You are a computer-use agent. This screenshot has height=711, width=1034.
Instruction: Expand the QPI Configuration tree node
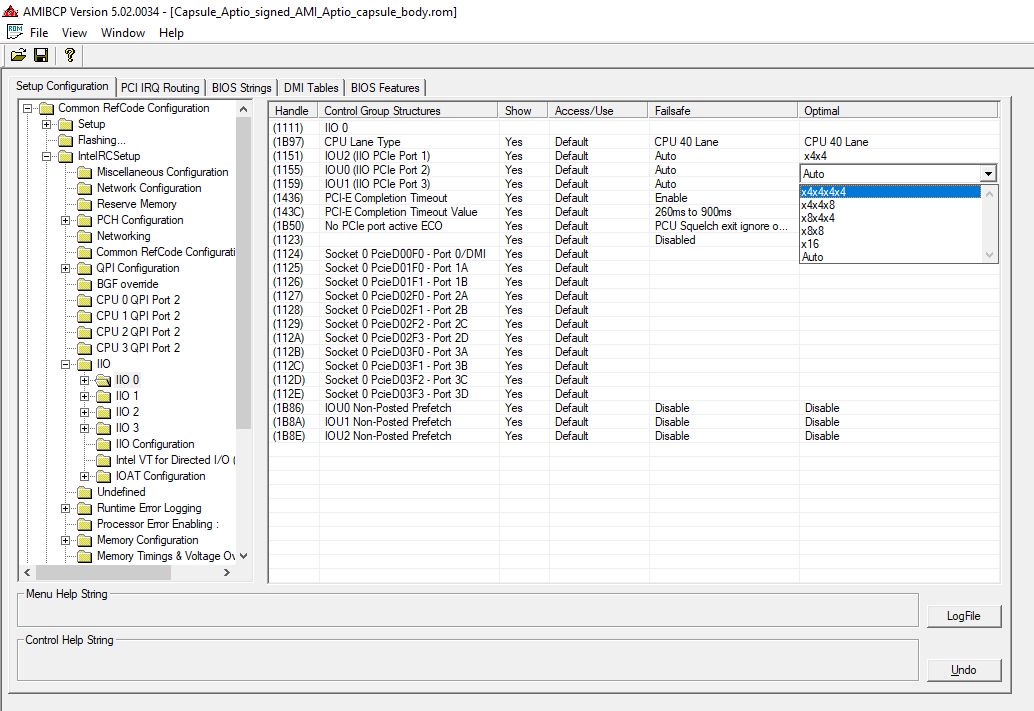click(x=66, y=268)
